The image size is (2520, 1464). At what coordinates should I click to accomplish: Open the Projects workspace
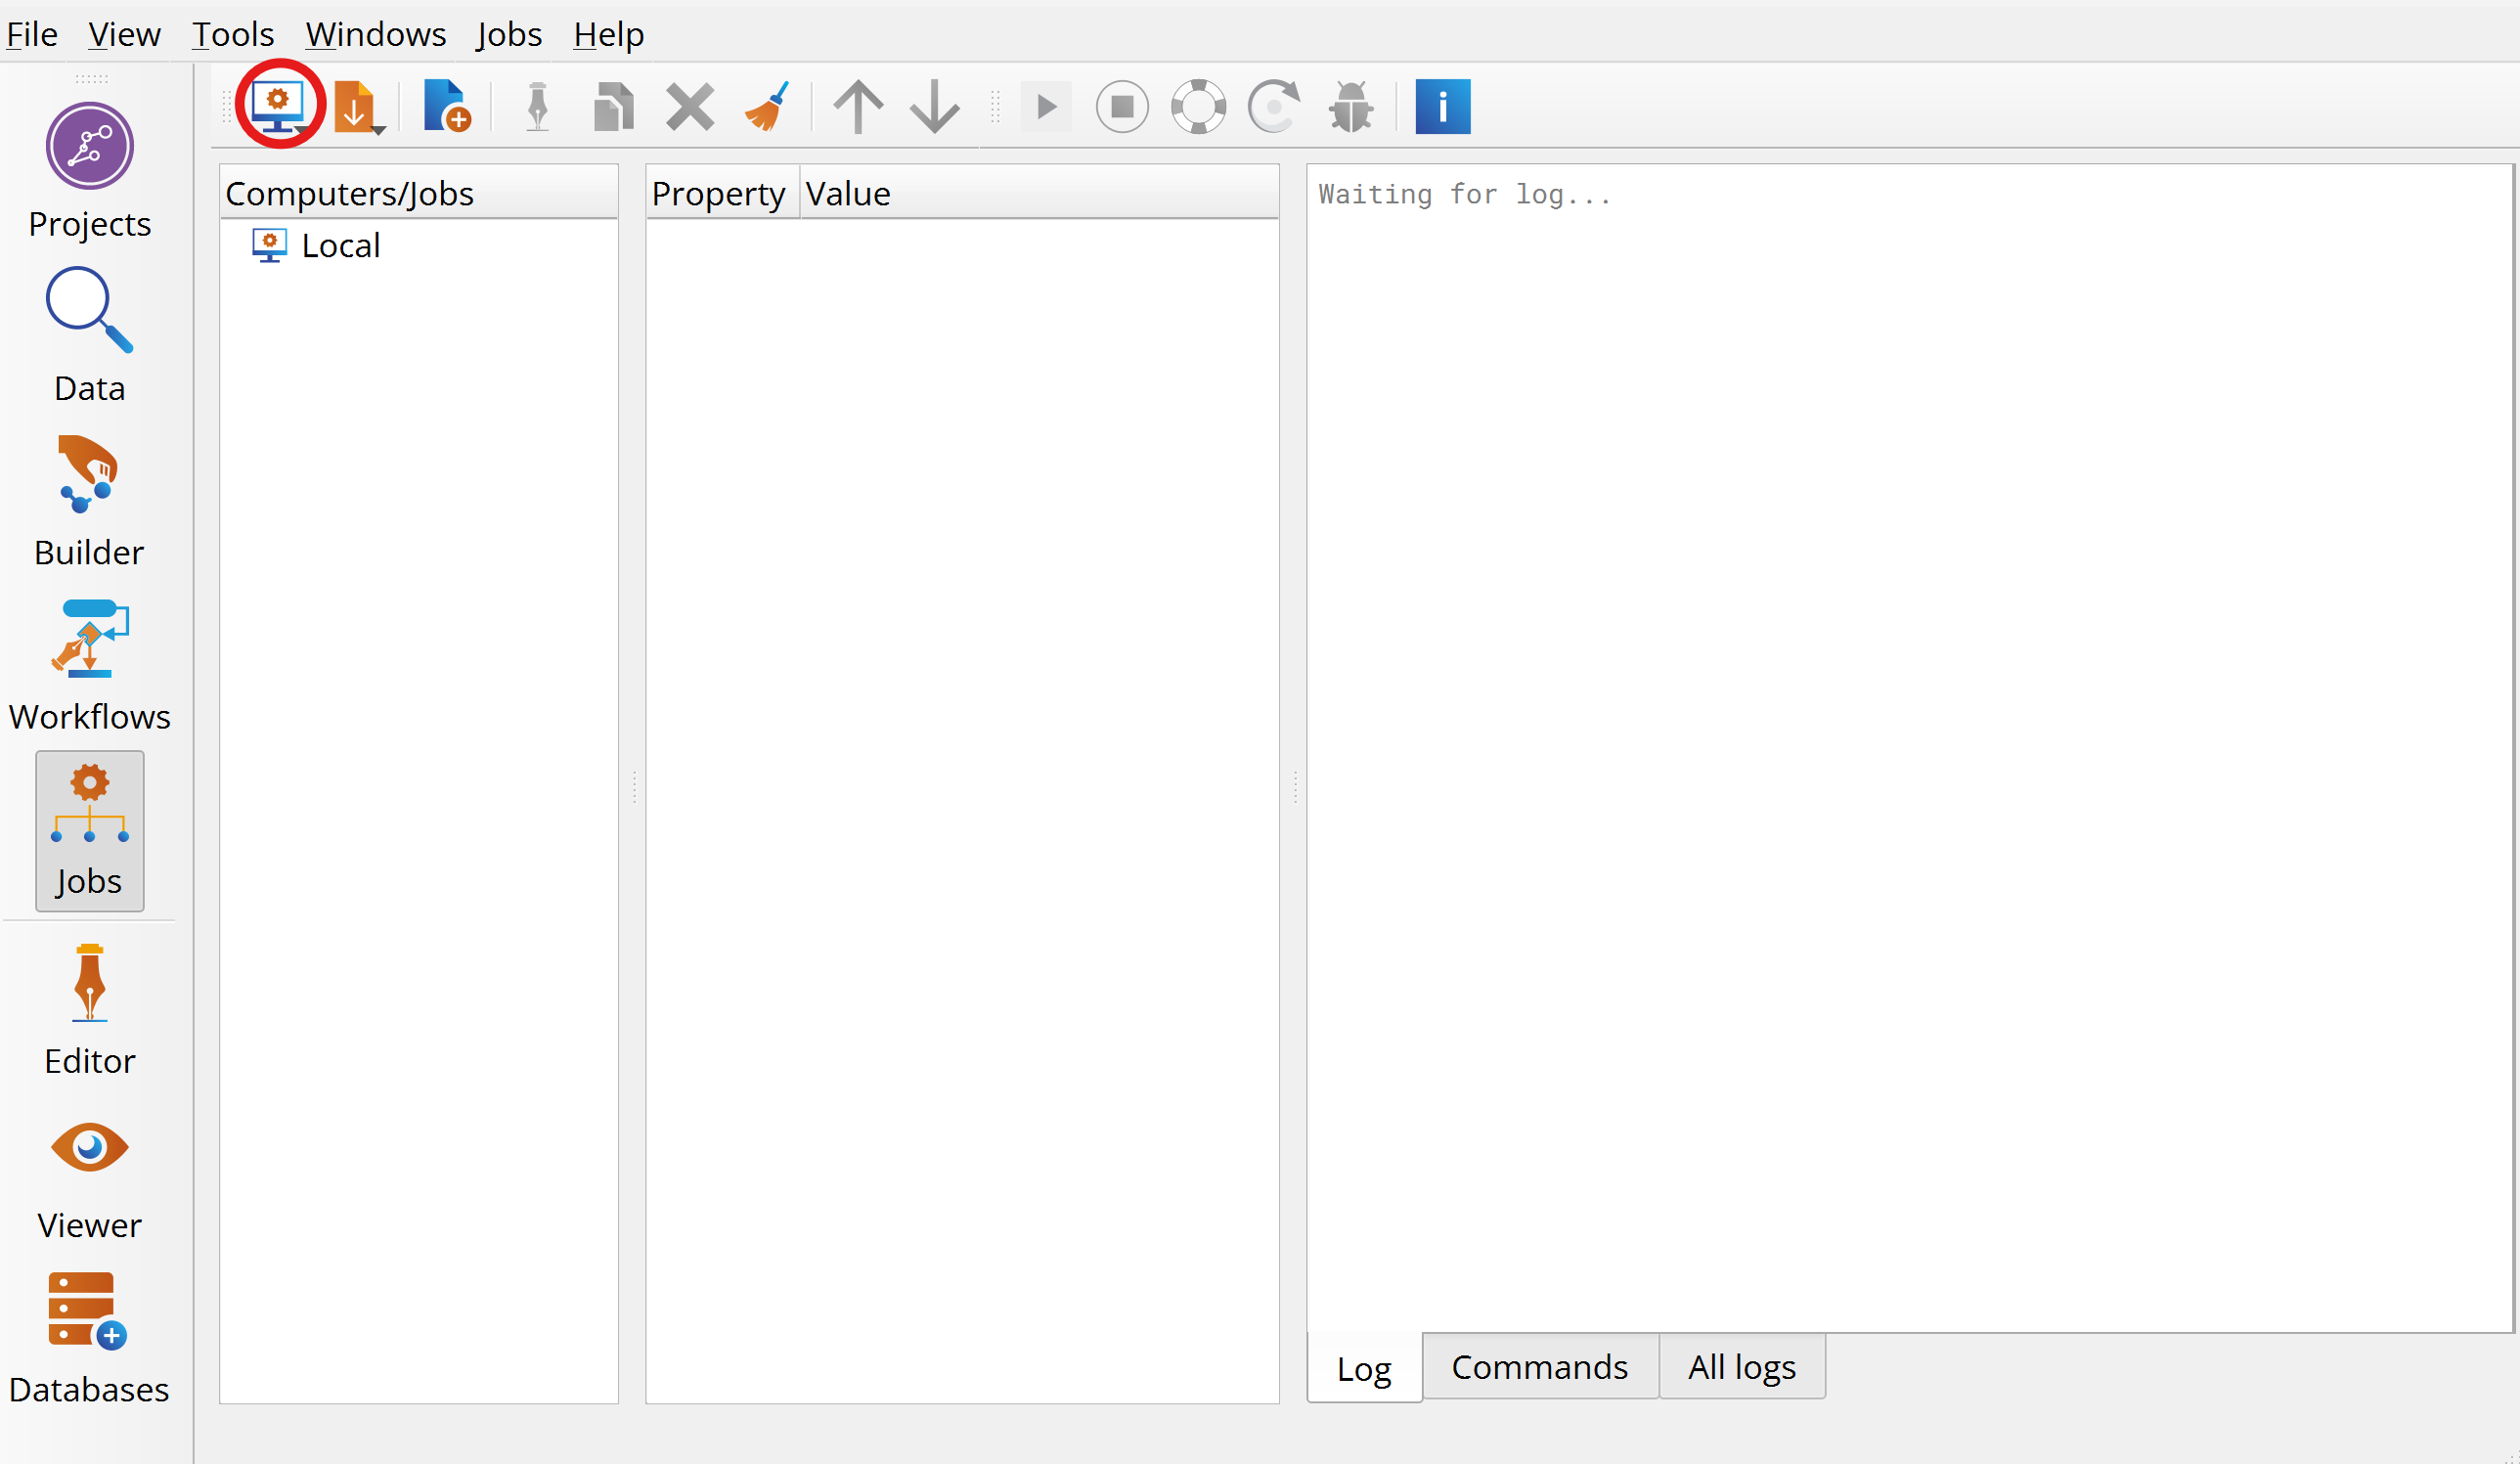[89, 171]
